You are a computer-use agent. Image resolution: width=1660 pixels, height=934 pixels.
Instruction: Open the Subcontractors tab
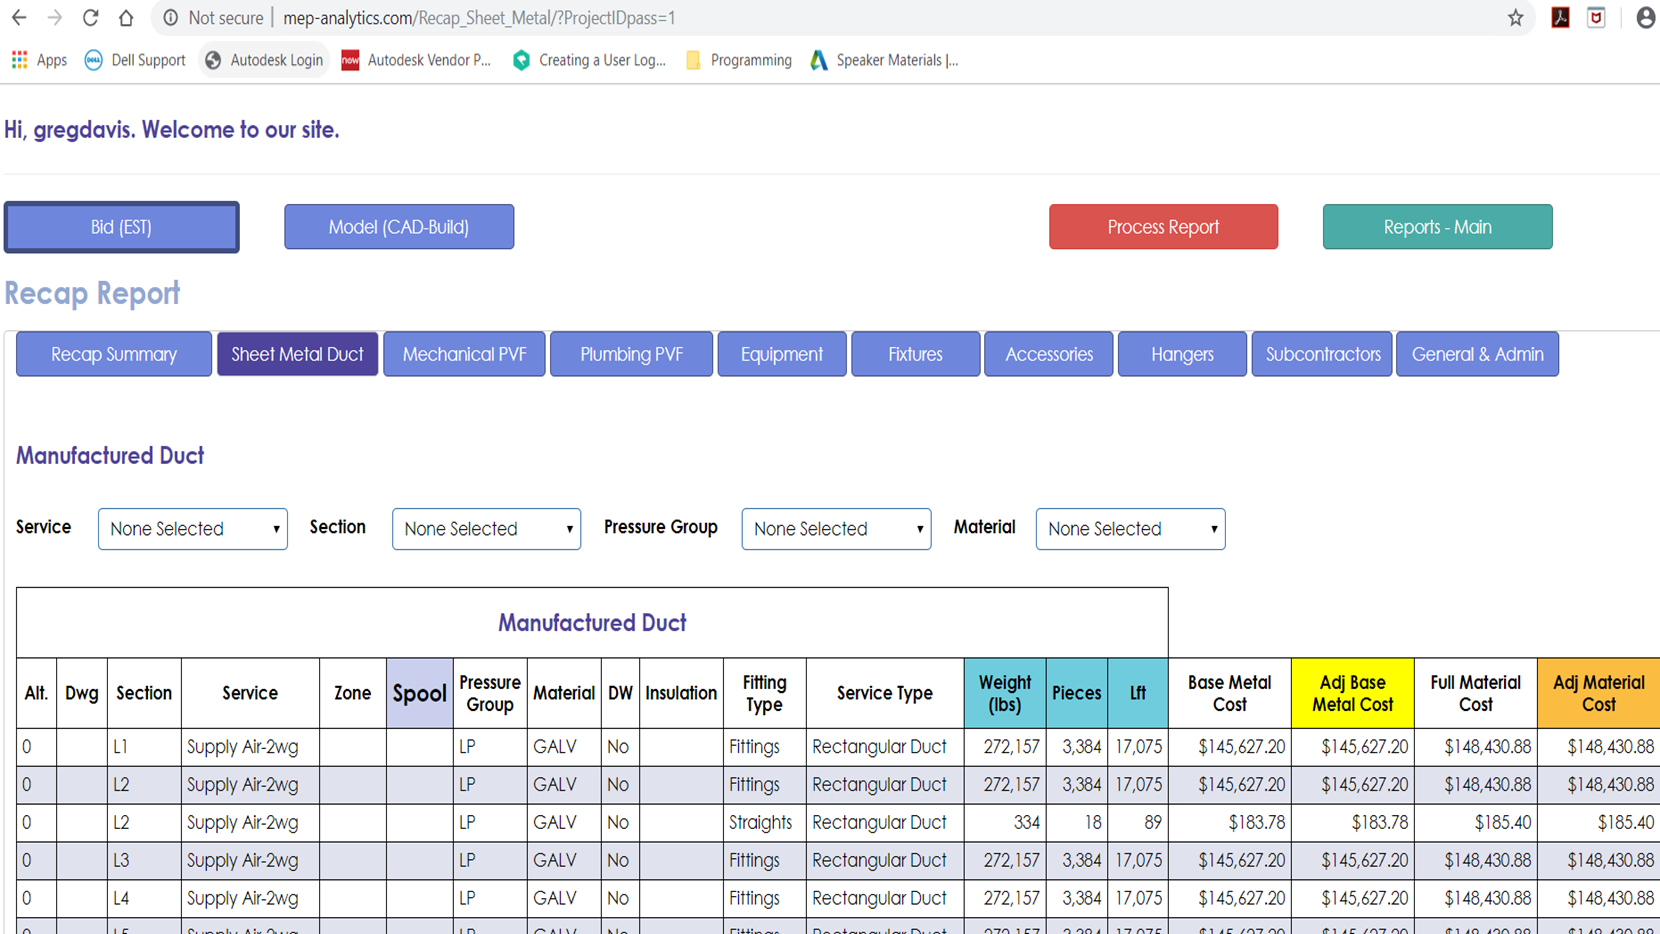(x=1322, y=354)
